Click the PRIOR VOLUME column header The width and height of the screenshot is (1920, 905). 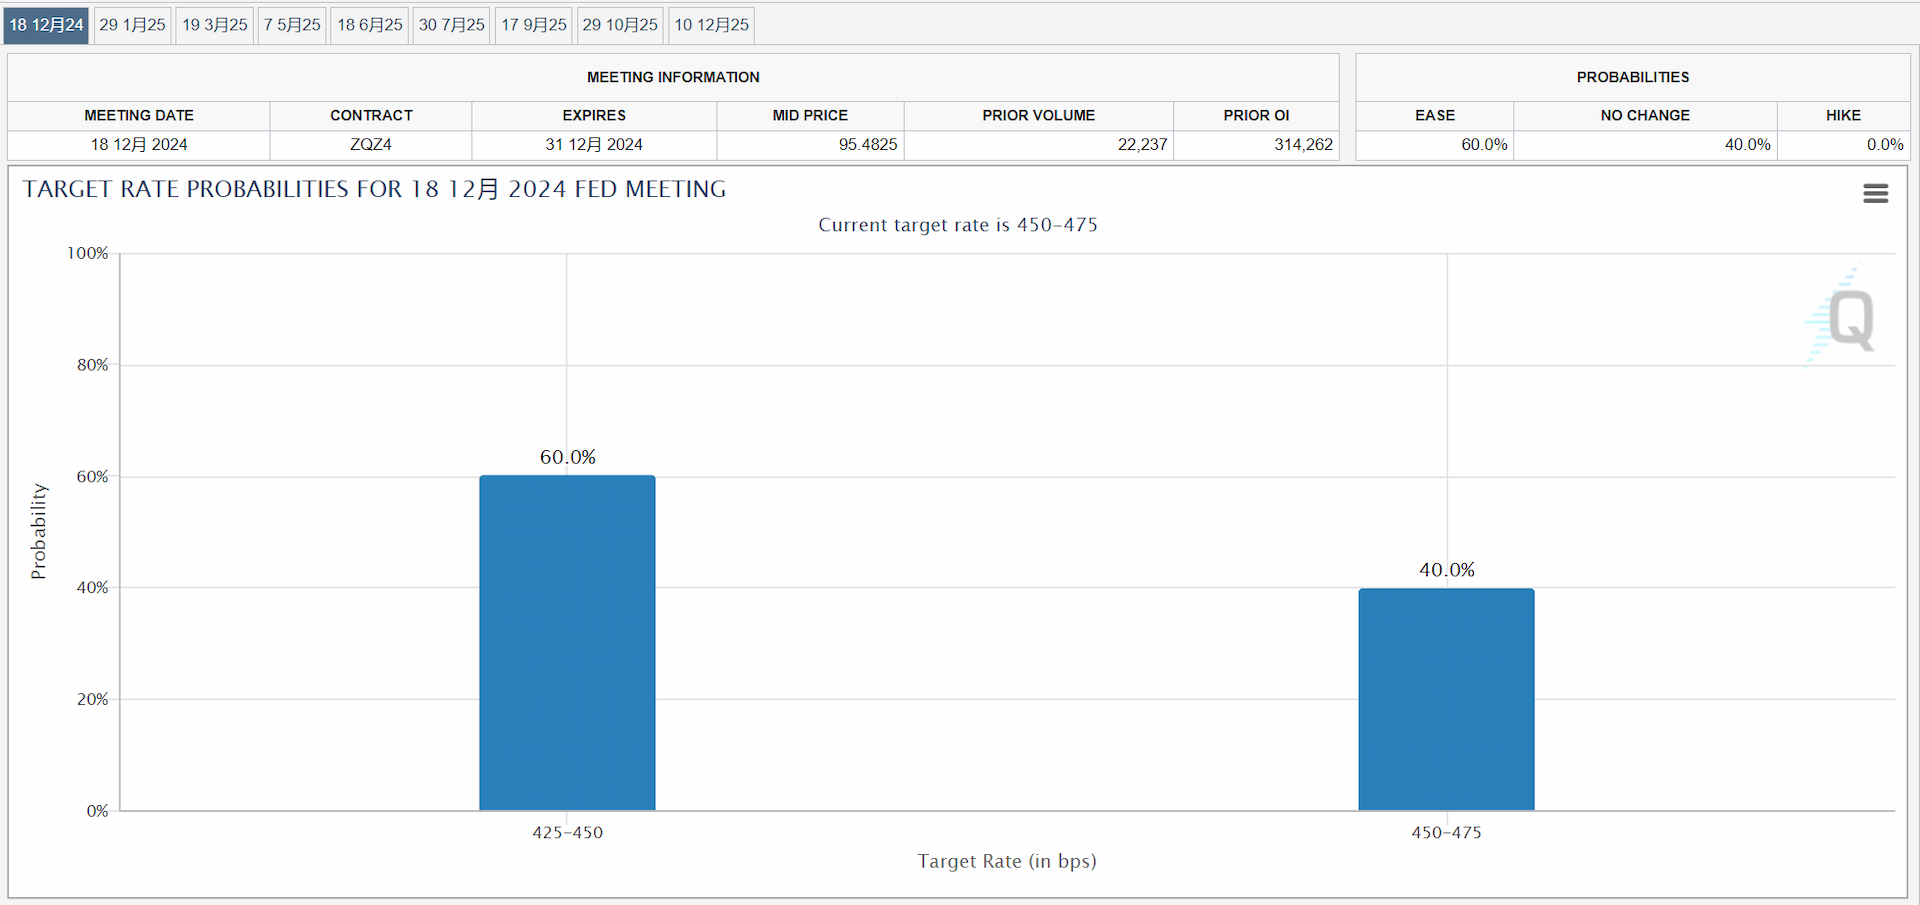[x=1038, y=116]
